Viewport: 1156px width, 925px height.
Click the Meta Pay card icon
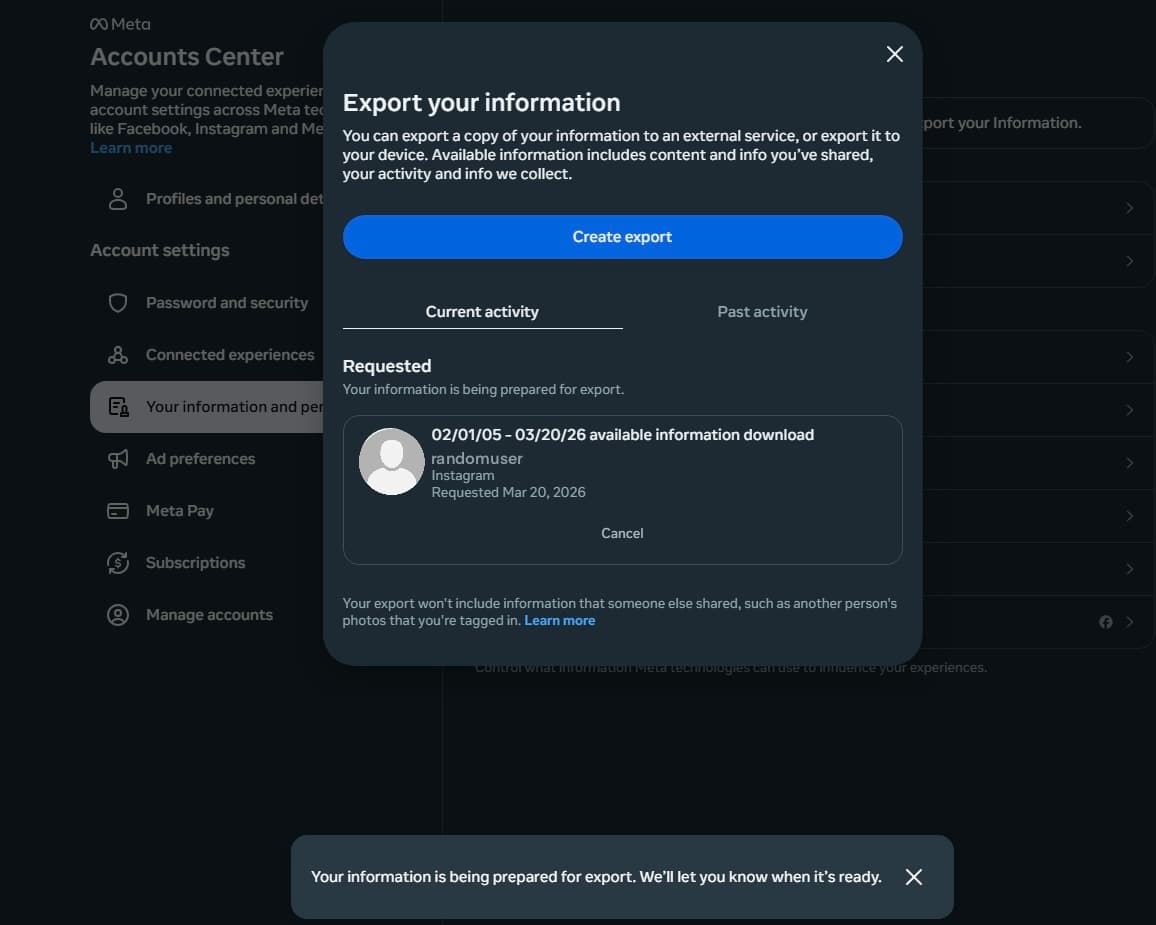click(x=118, y=511)
